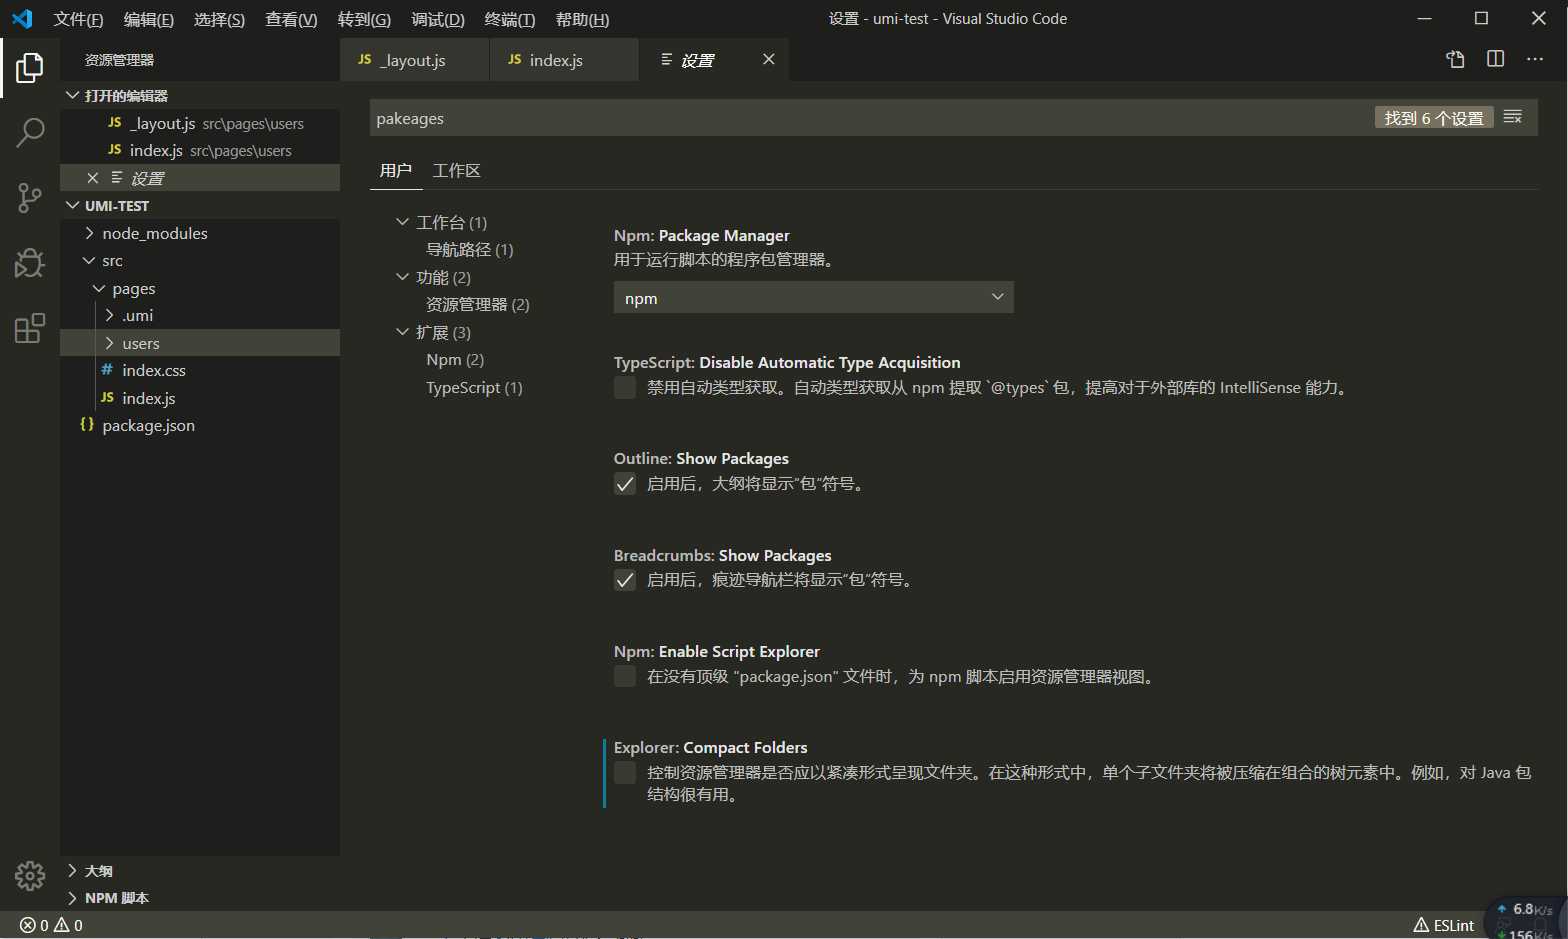The width and height of the screenshot is (1568, 939).
Task: Click the Split Editor icon
Action: click(1495, 60)
